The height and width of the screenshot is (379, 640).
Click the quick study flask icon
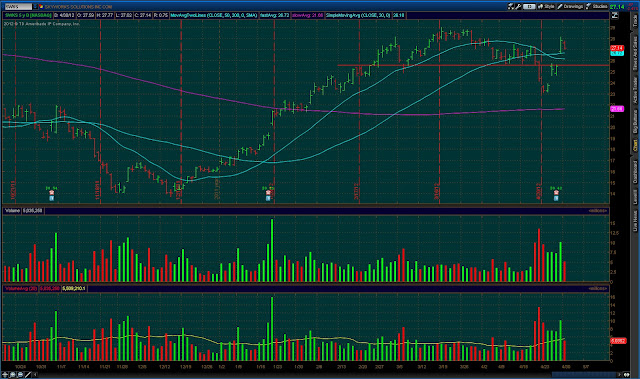[511, 7]
